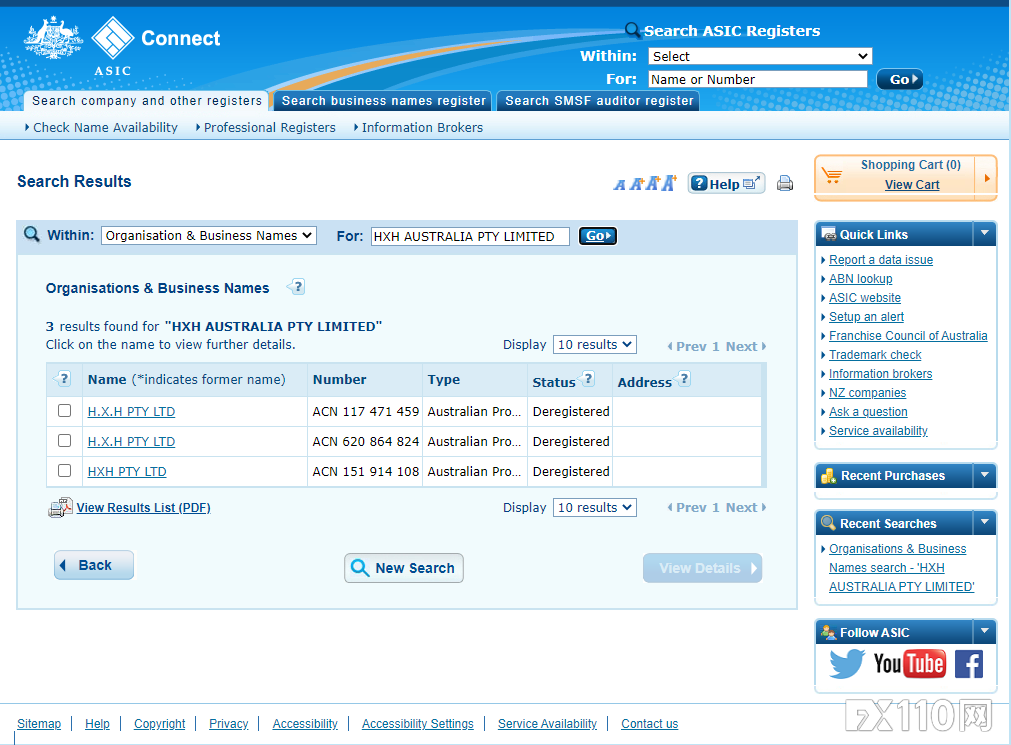Open the YouTube icon under Follow ASIC
The height and width of the screenshot is (745, 1011).
909,664
